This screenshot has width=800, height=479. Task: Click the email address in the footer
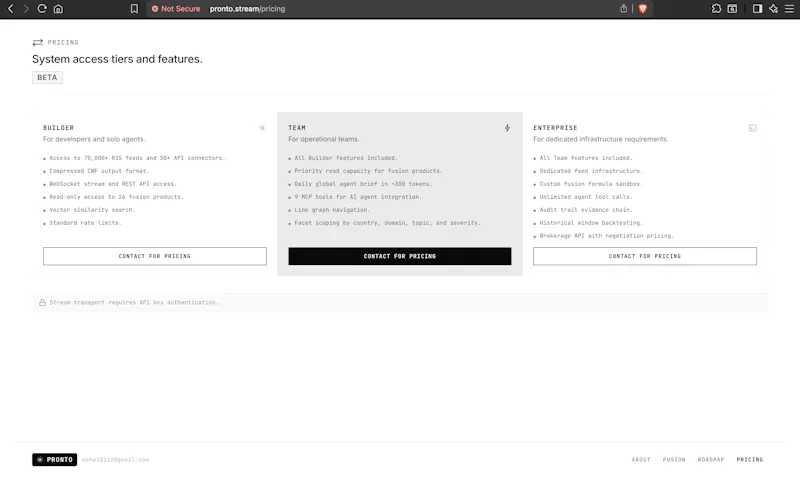pyautogui.click(x=115, y=460)
